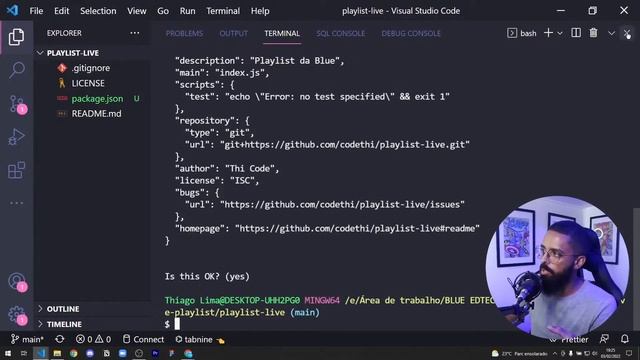Viewport: 640px width, 360px height.
Task: Close the terminal panel
Action: (627, 33)
